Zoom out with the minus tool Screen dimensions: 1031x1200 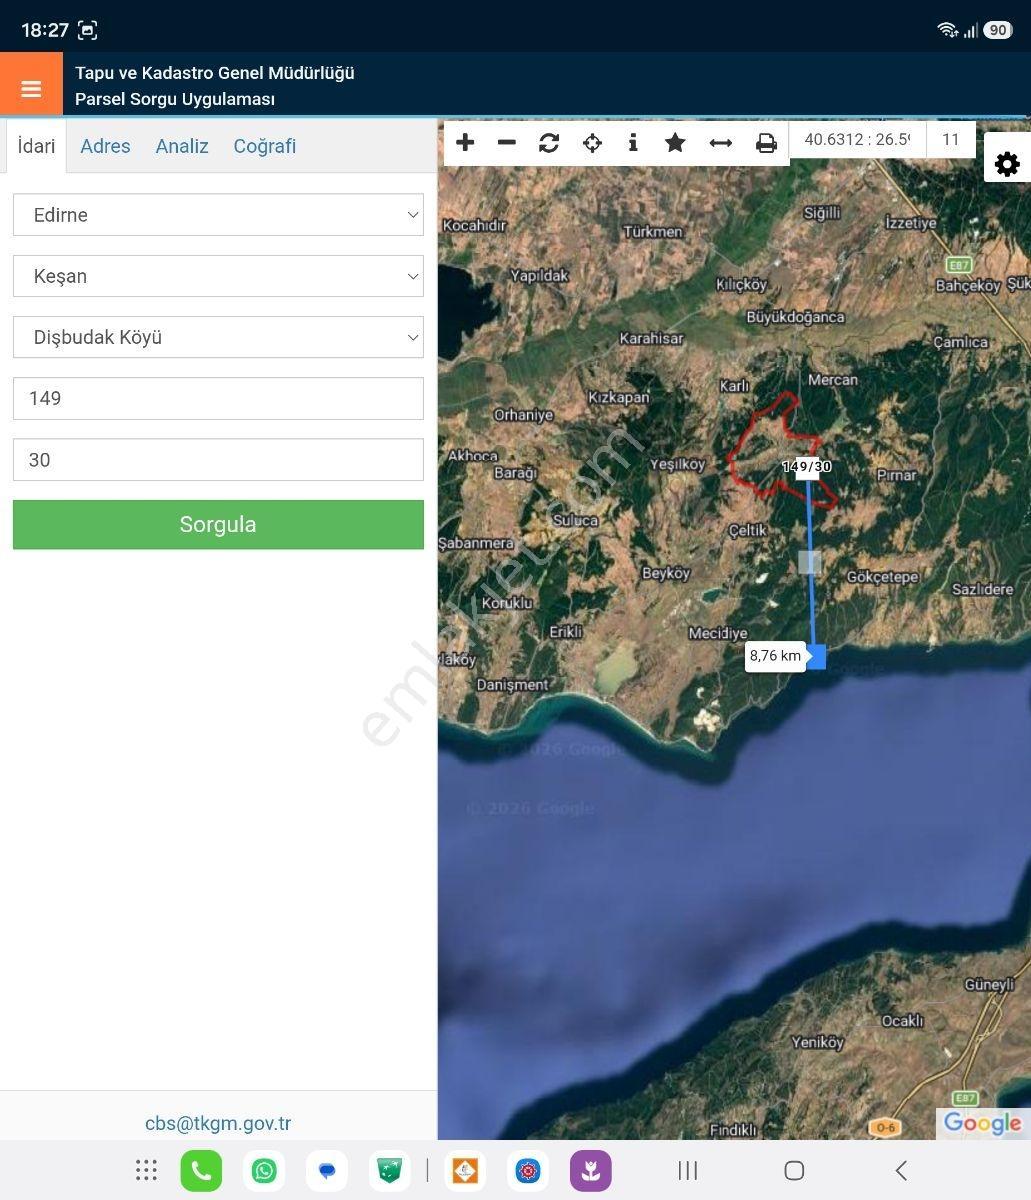pos(507,143)
